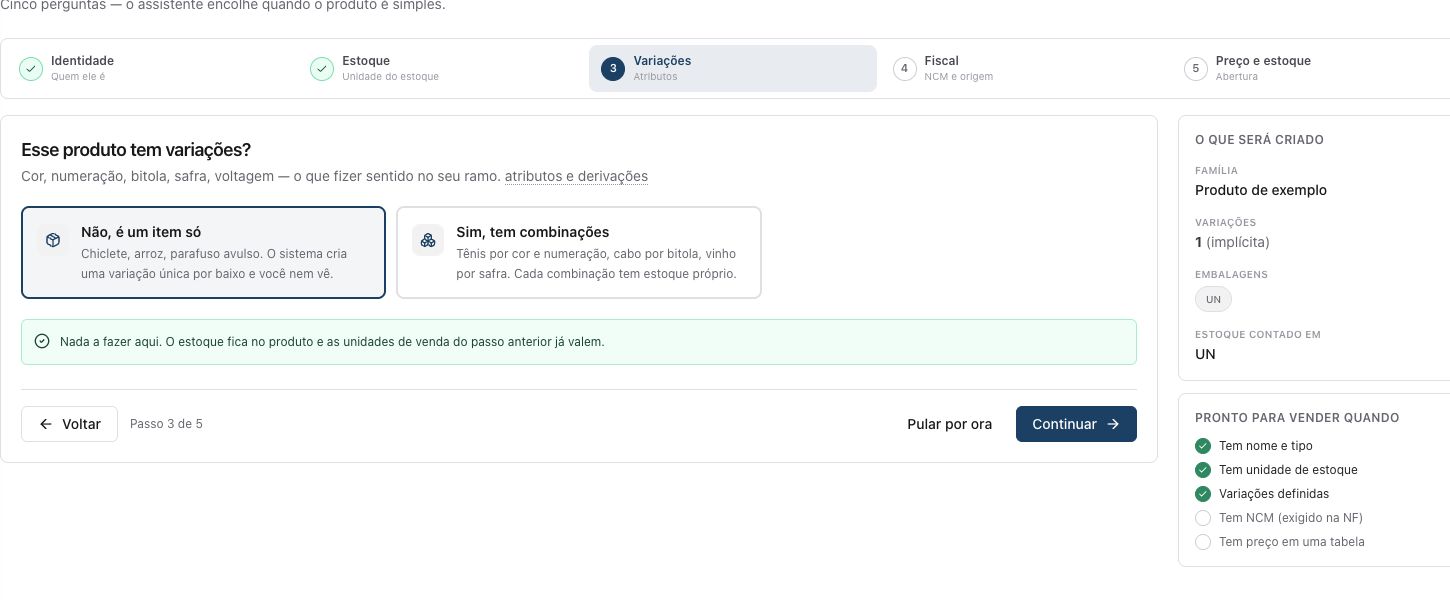Select the Variações step
This screenshot has width=1450, height=600.
732,68
